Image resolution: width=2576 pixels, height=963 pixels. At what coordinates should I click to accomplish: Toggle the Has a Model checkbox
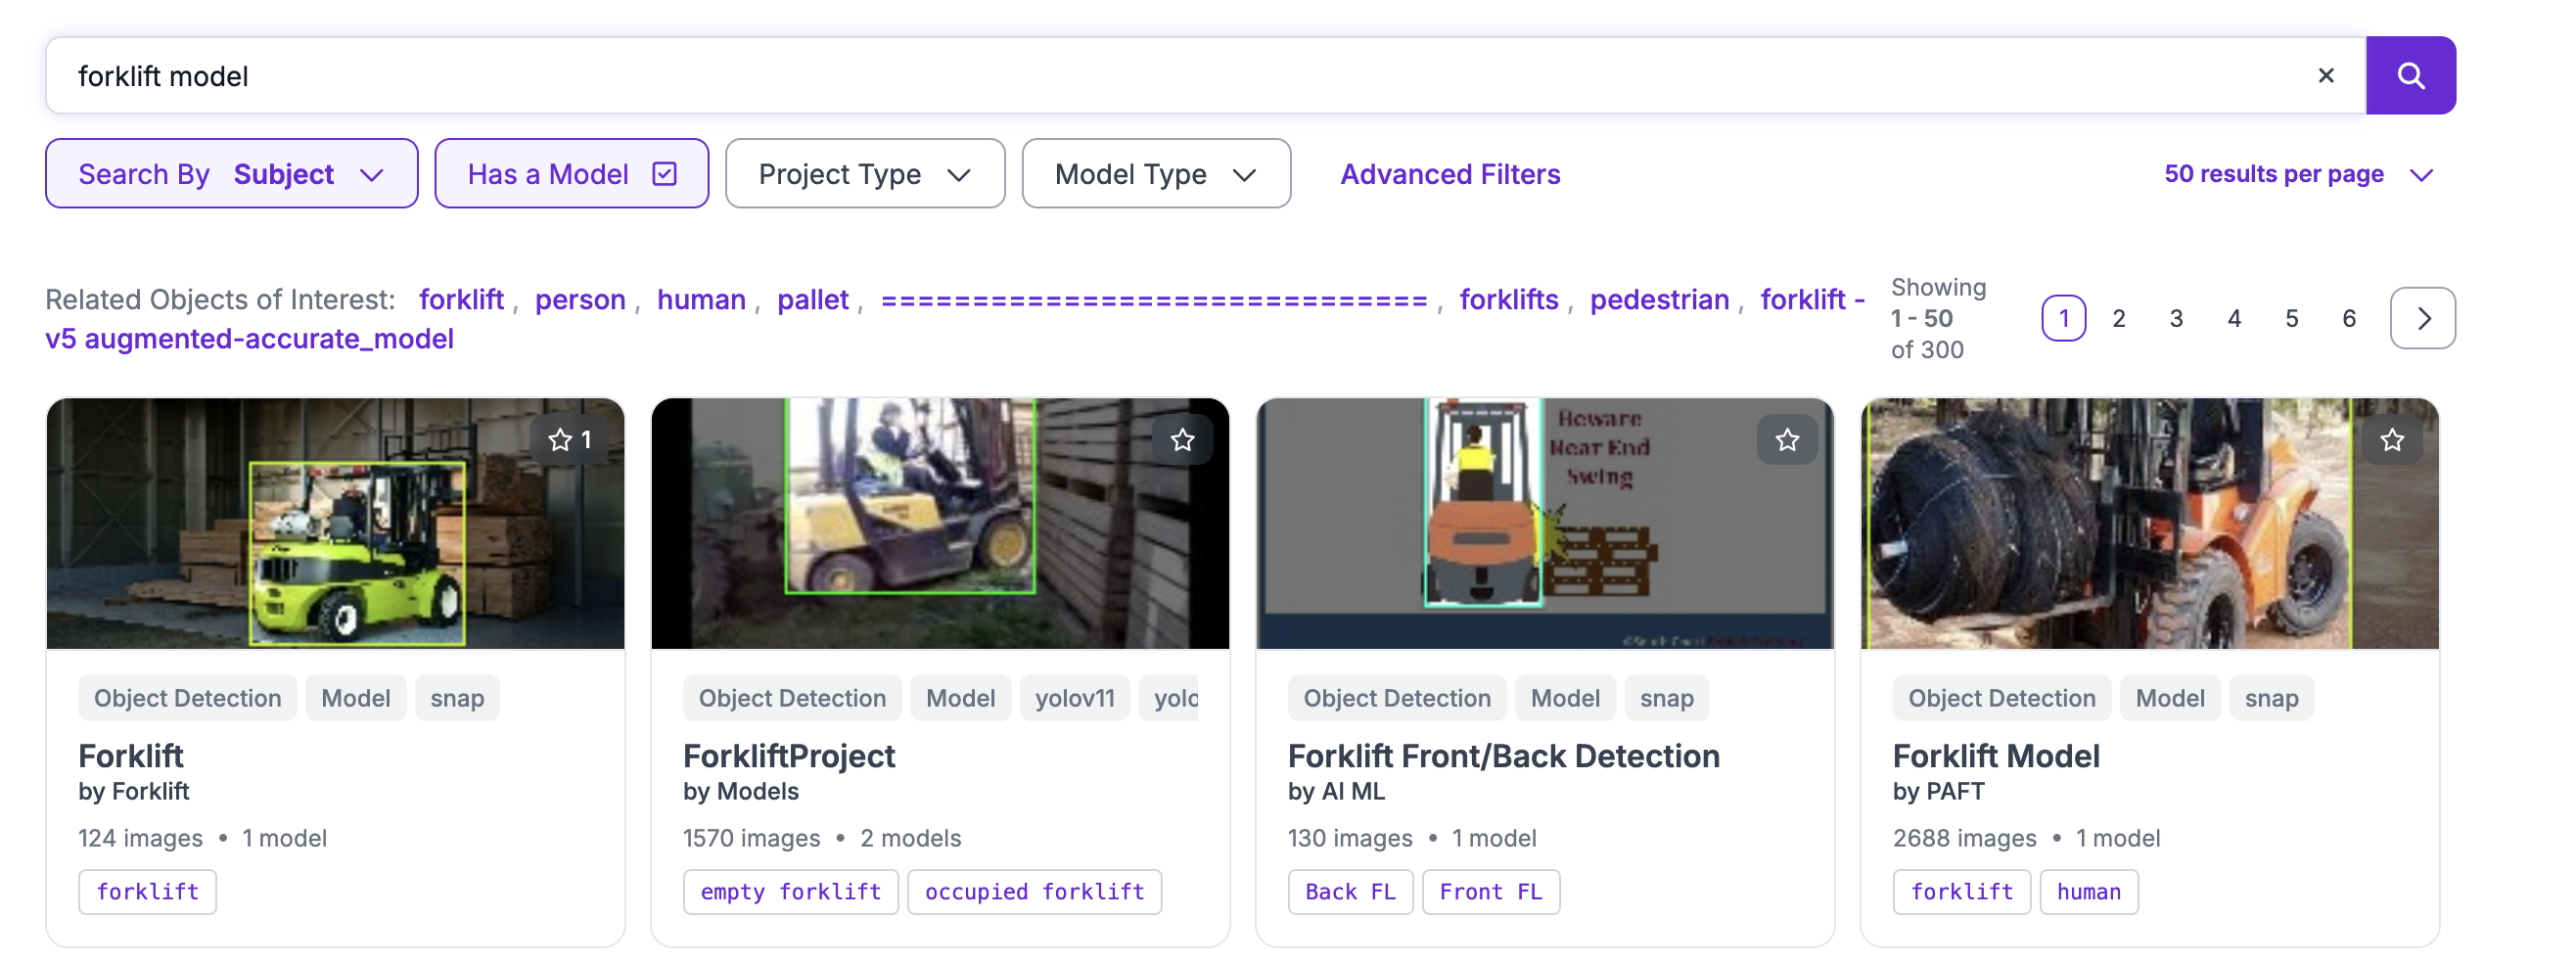[664, 174]
